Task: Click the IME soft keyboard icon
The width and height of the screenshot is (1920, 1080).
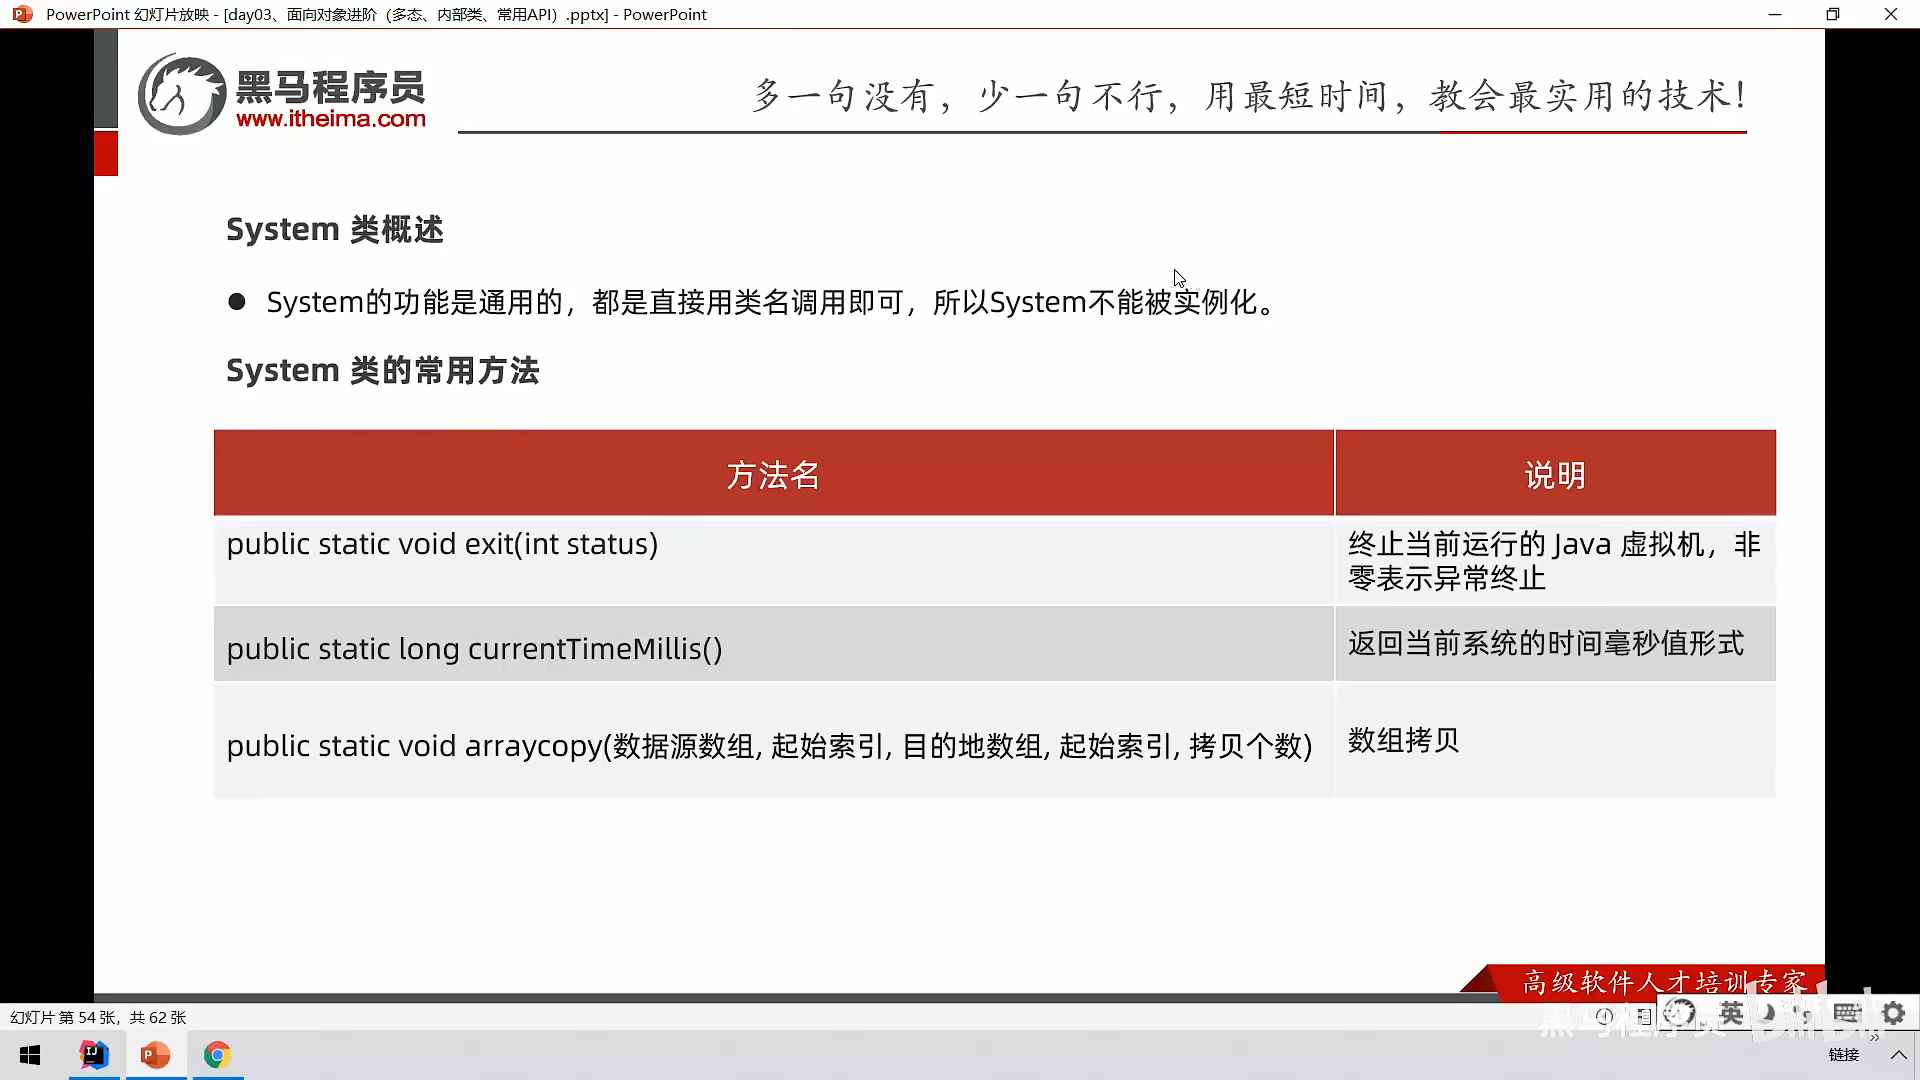Action: point(1846,1014)
